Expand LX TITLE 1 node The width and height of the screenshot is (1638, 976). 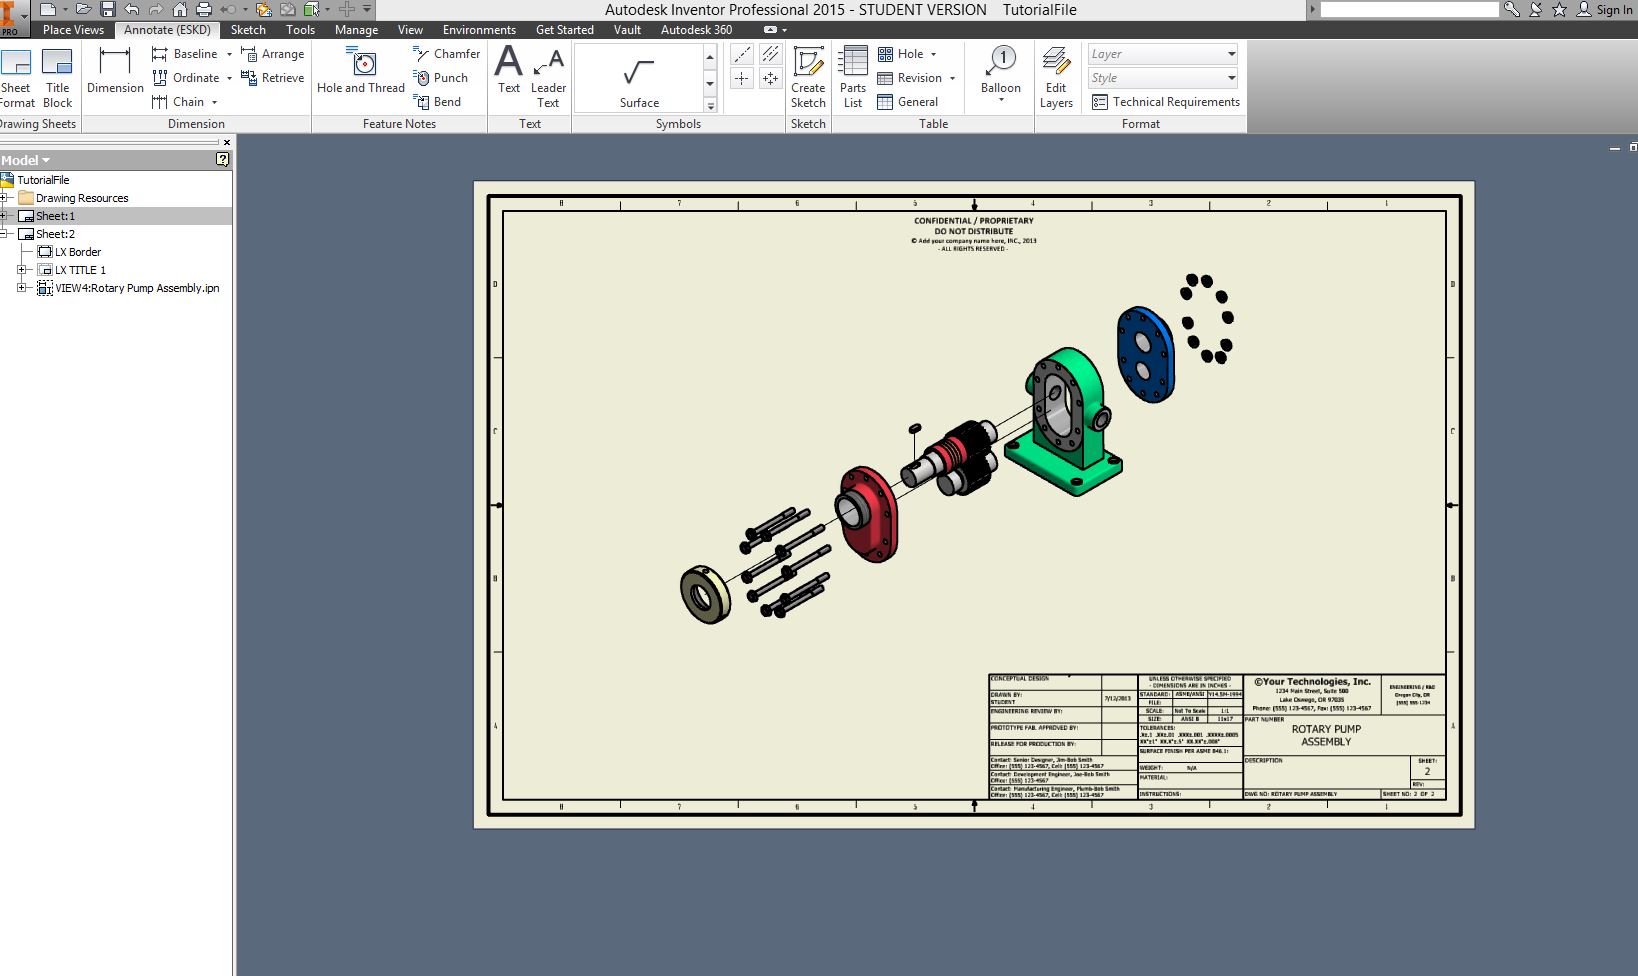coord(22,270)
